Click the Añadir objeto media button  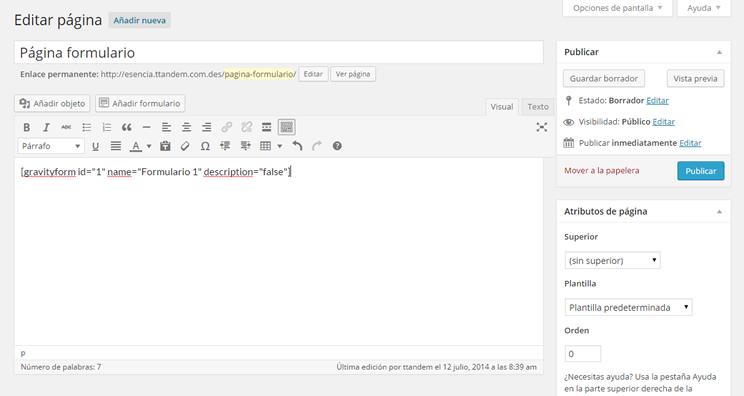[x=52, y=103]
